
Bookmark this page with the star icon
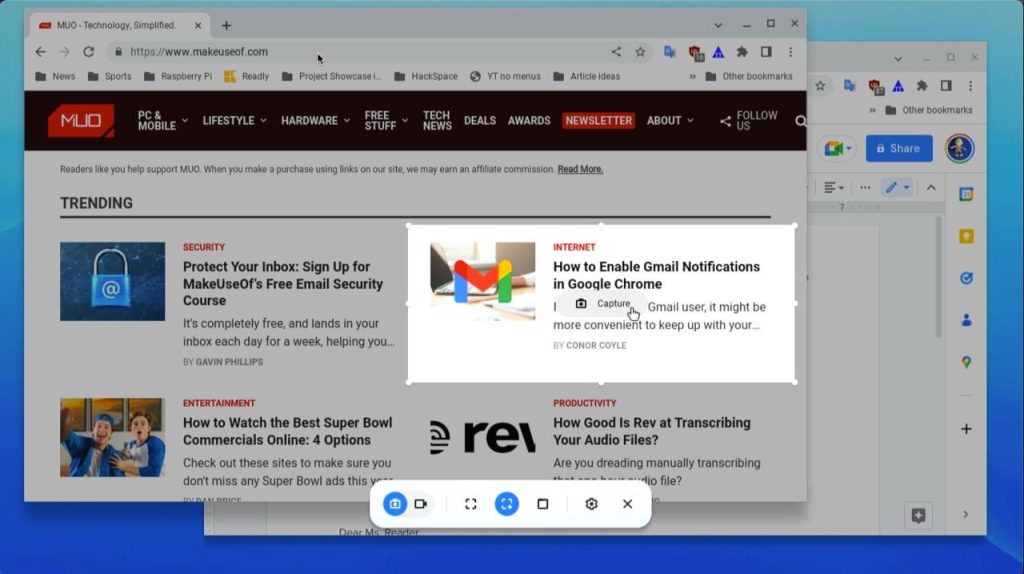coord(640,52)
